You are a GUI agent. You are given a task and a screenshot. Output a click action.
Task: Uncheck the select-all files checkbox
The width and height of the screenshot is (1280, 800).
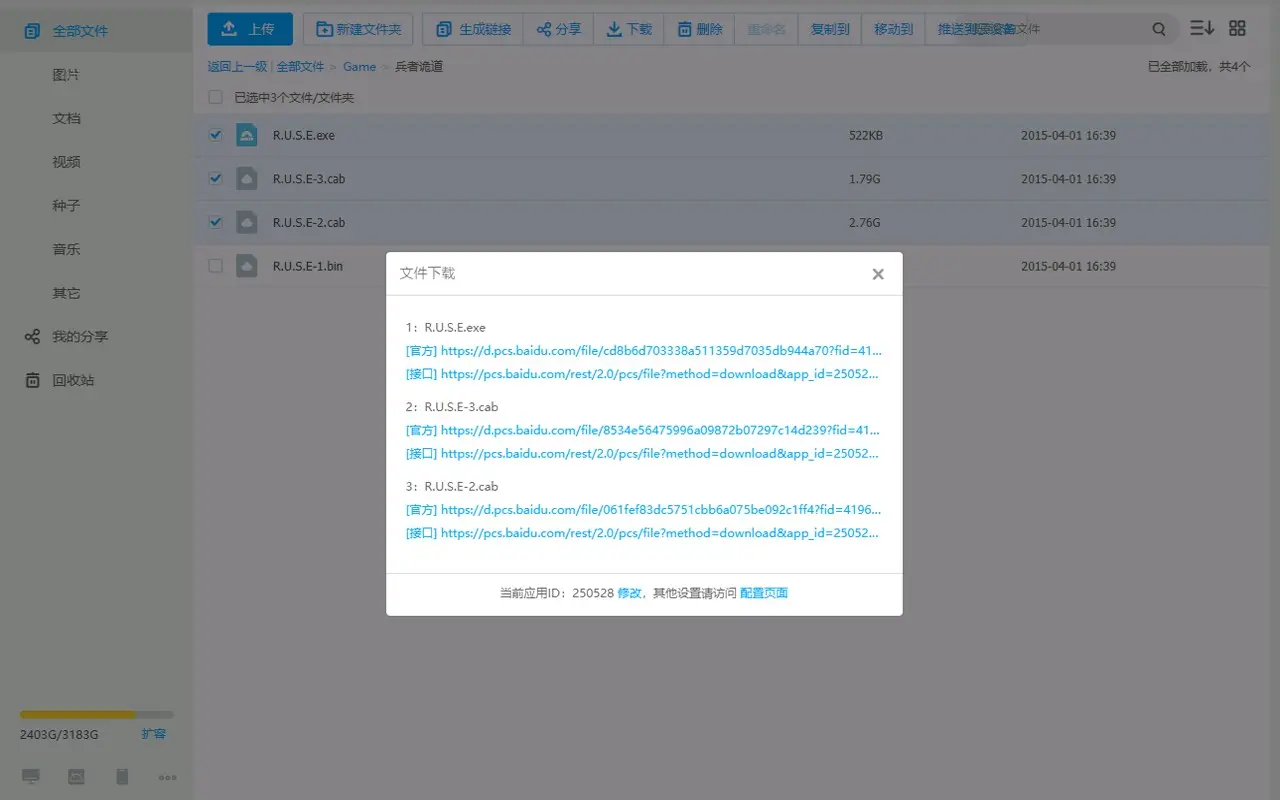(x=215, y=98)
